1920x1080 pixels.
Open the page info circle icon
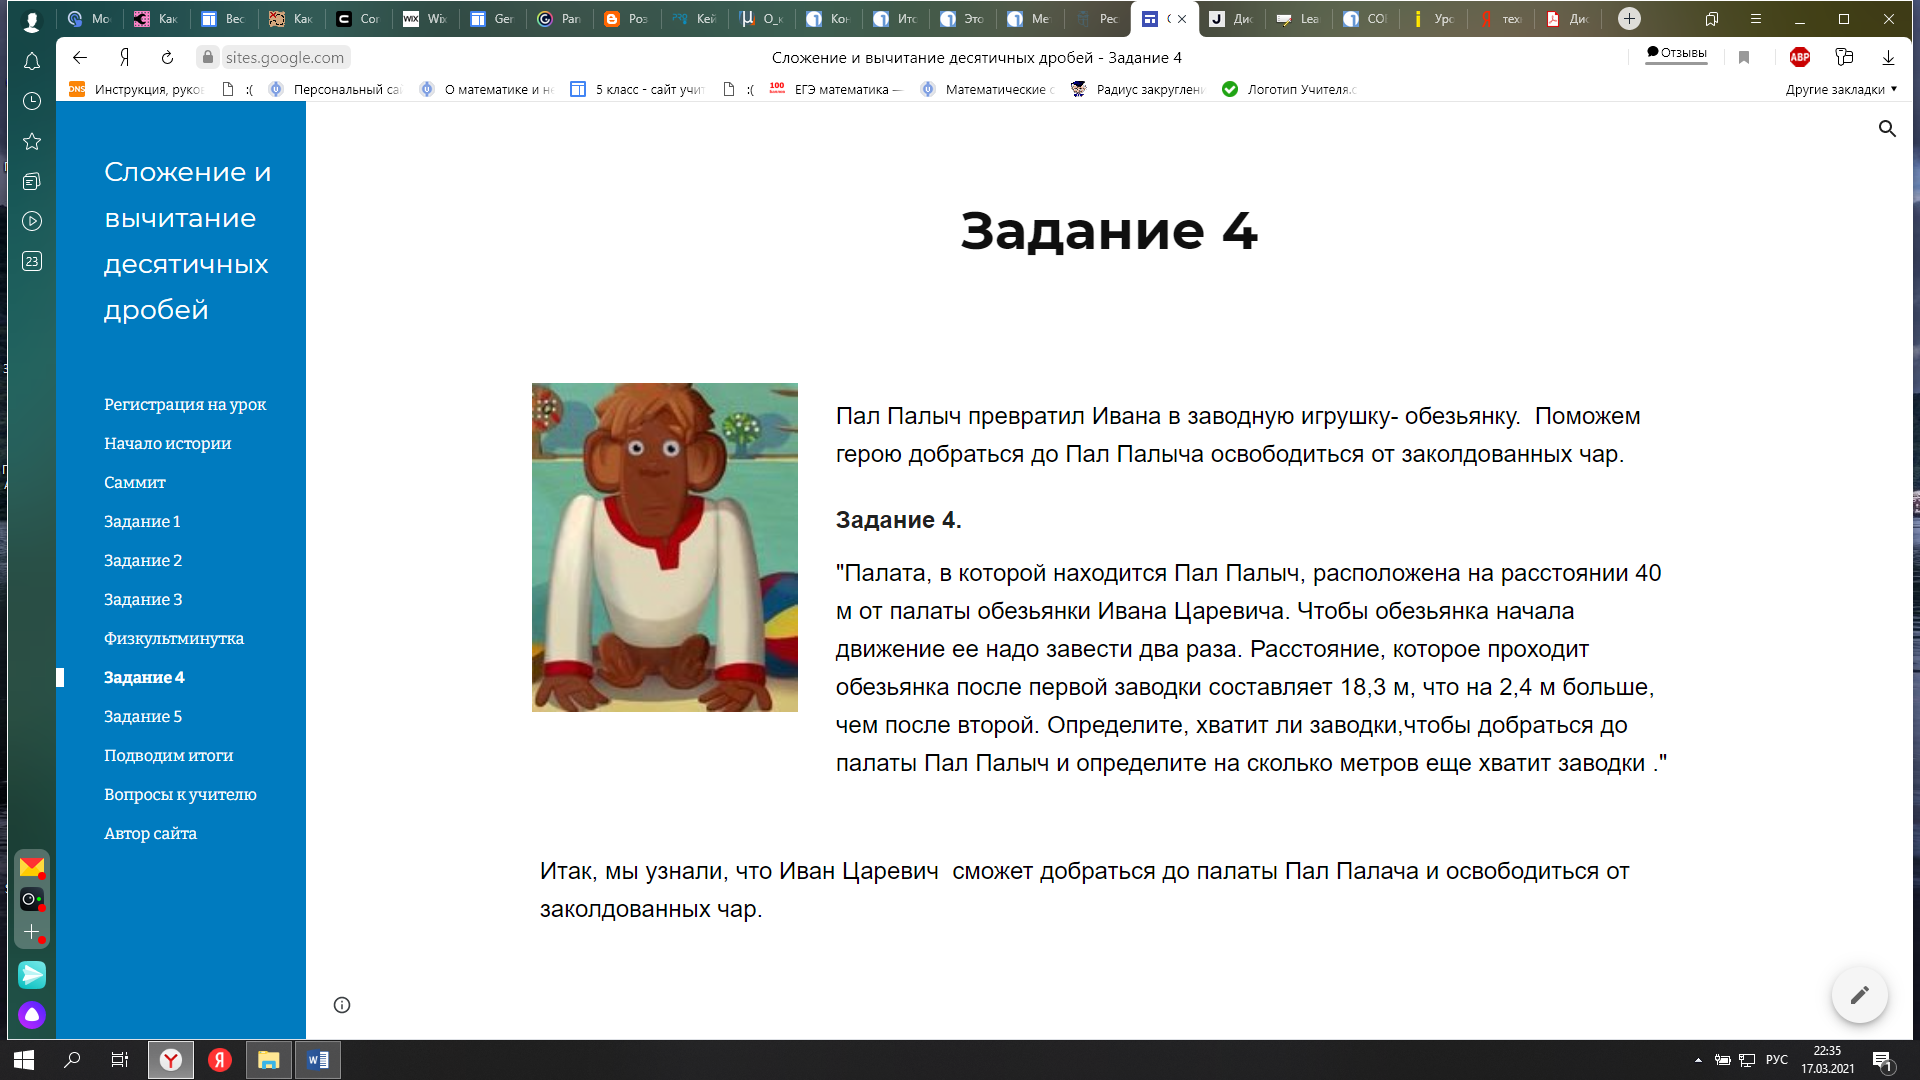(342, 1005)
